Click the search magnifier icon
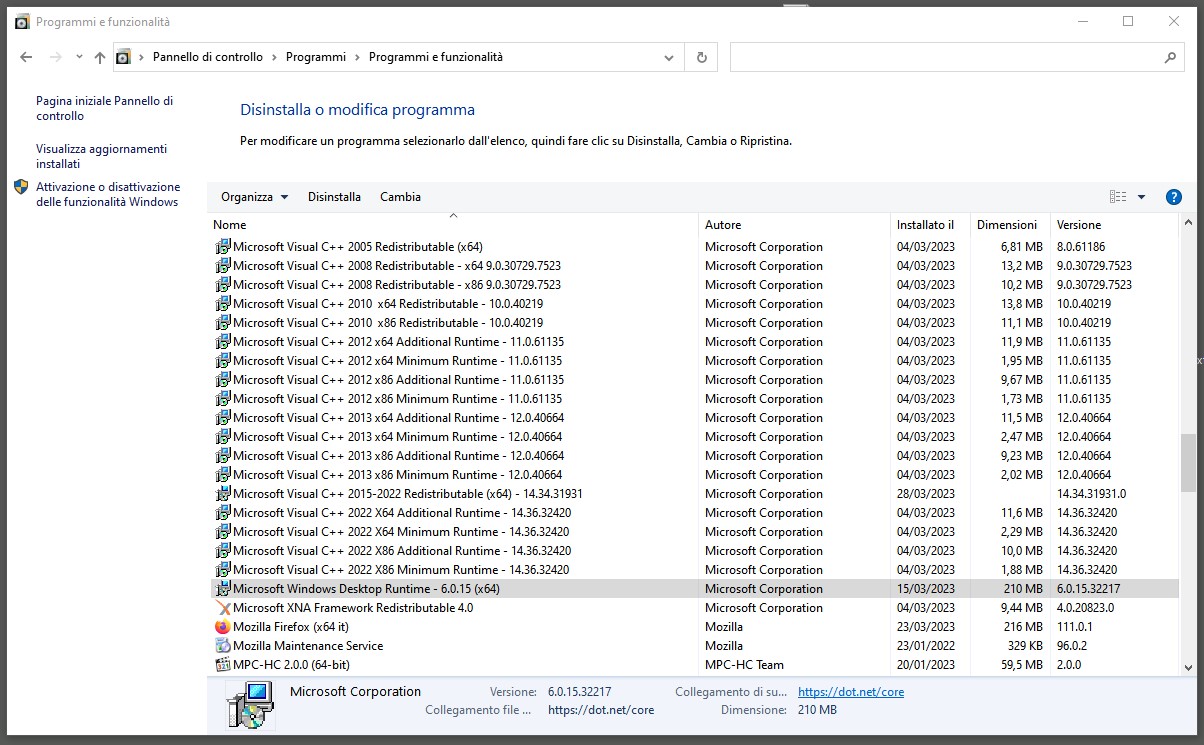Screen dimensions: 1204x745 click(1171, 58)
